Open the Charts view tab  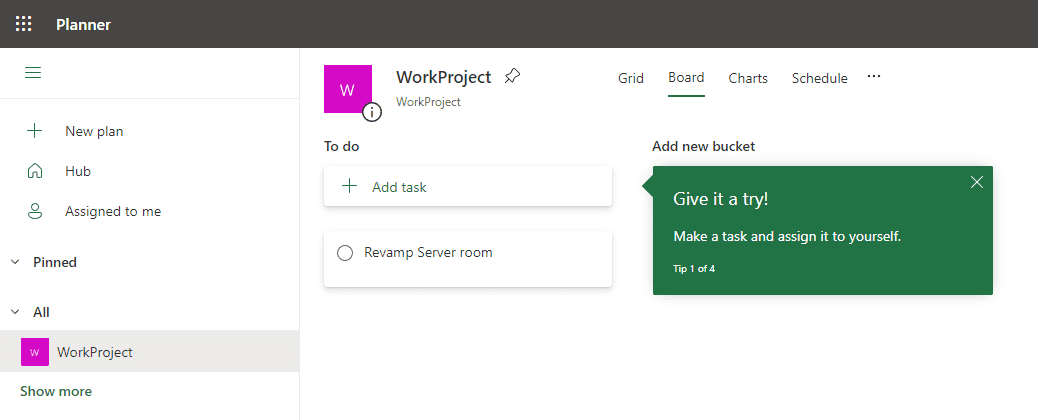pyautogui.click(x=748, y=78)
